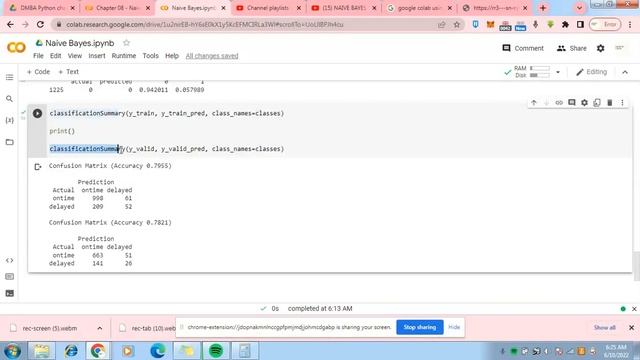Image resolution: width=640 pixels, height=360 pixels.
Task: Clear the cell output icon
Action: click(x=38, y=167)
